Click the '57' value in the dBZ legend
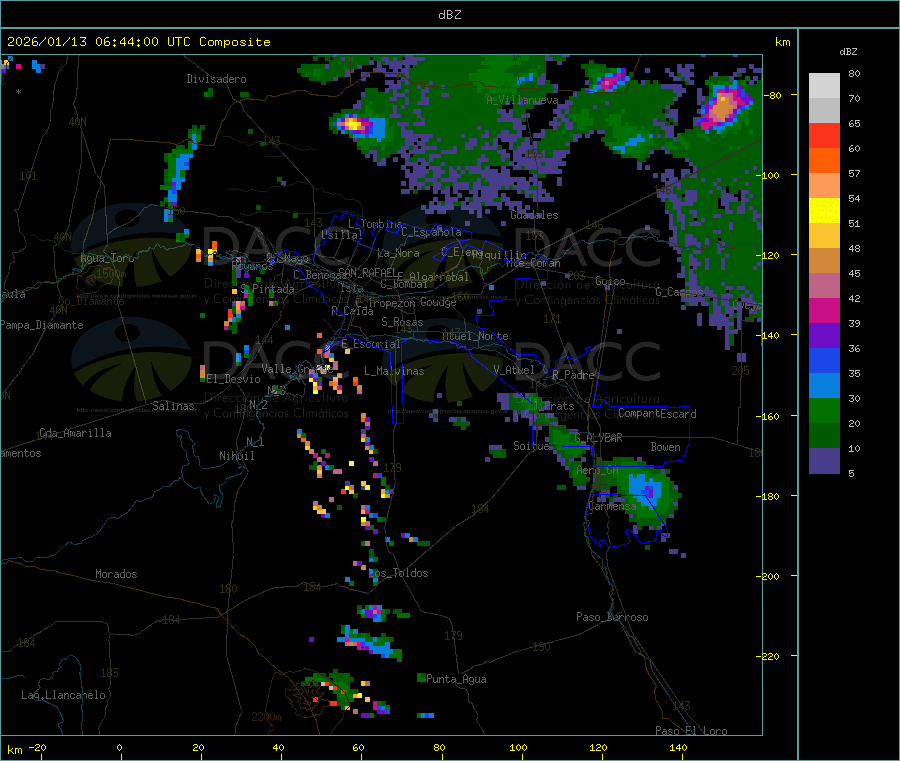The height and width of the screenshot is (761, 900). [x=854, y=173]
